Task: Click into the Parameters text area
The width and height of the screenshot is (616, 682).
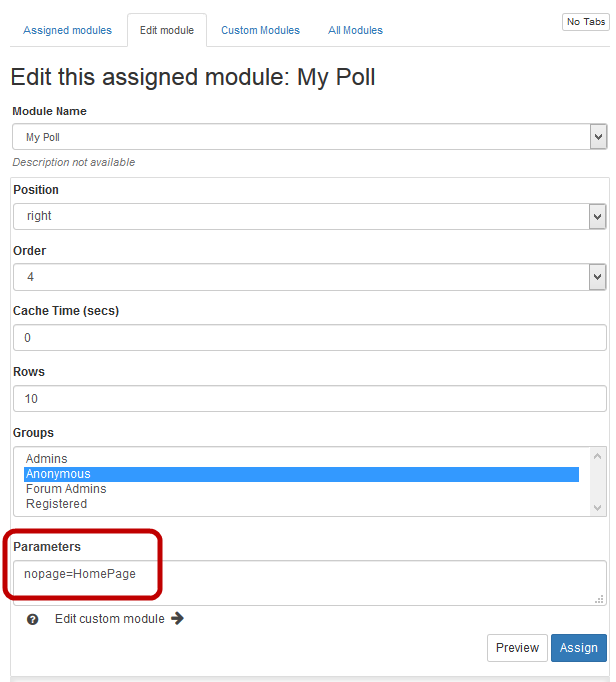Action: 309,582
